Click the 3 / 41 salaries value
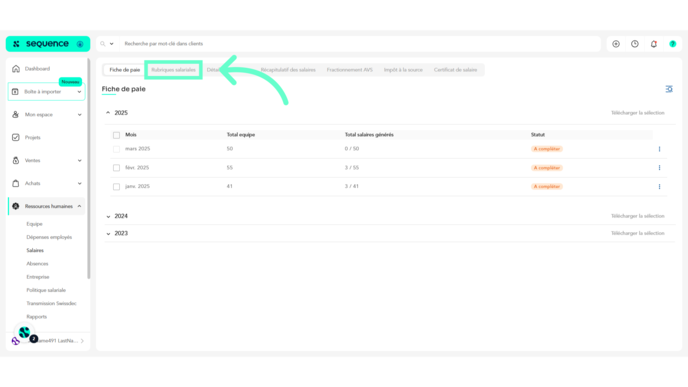The height and width of the screenshot is (387, 688). click(351, 186)
